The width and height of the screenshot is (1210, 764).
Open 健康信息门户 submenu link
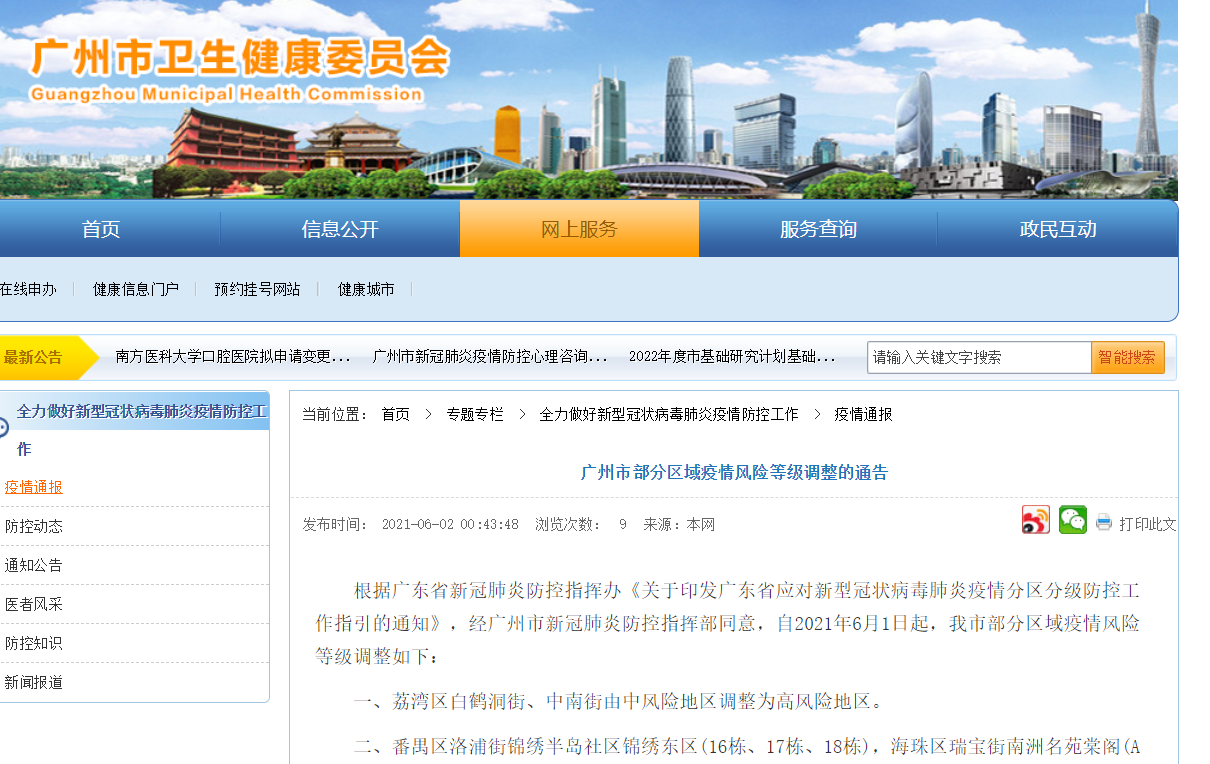click(136, 289)
